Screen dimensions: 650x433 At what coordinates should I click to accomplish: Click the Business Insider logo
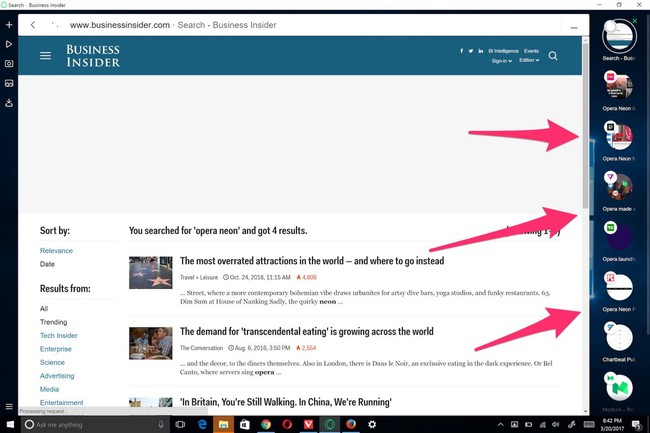pos(93,56)
